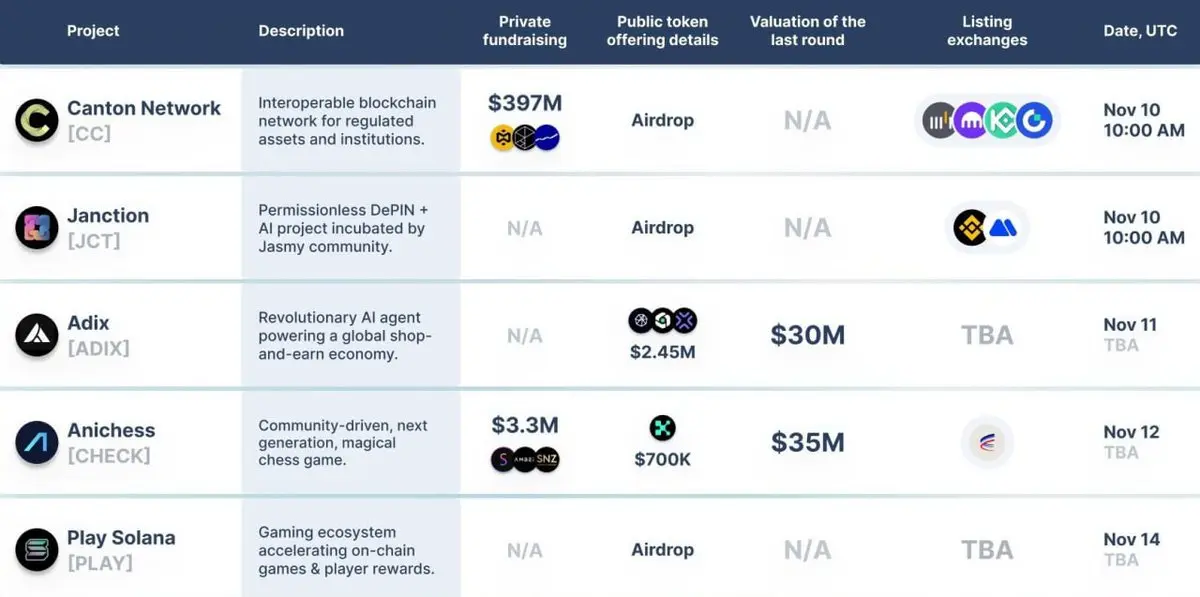1200x597 pixels.
Task: Click the Airdrop label in the Janction row
Action: pos(662,228)
